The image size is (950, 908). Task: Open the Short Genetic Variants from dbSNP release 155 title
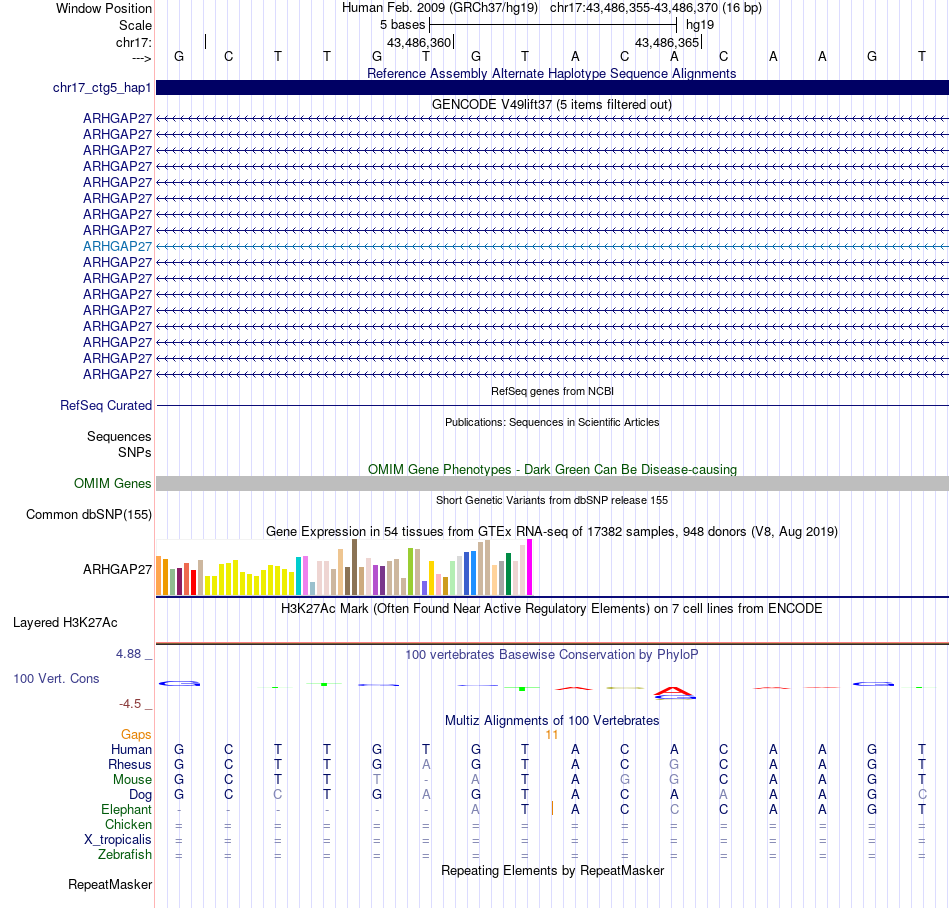click(552, 500)
